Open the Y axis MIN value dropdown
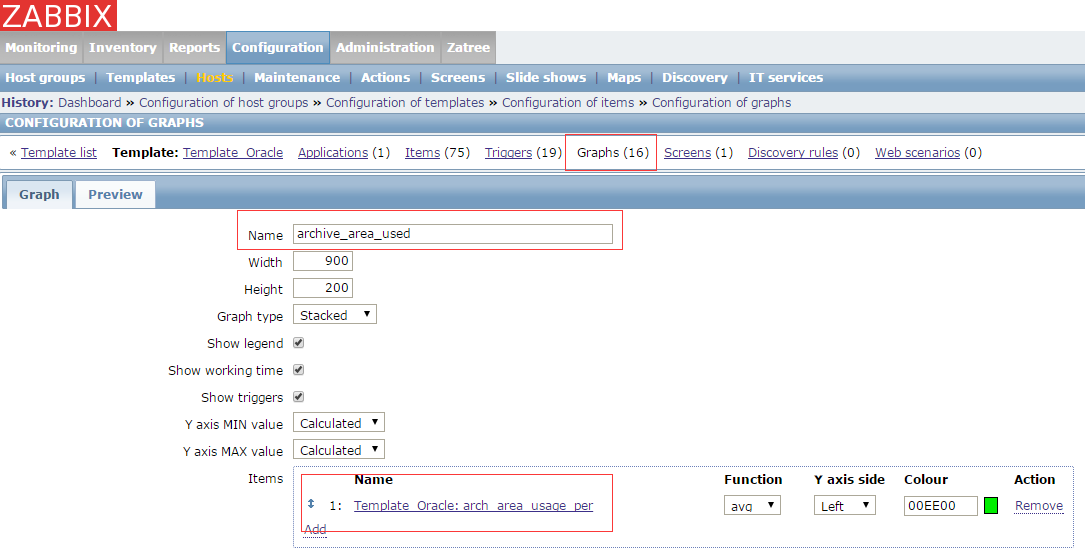Screen dimensions: 1085x559 click(x=338, y=423)
